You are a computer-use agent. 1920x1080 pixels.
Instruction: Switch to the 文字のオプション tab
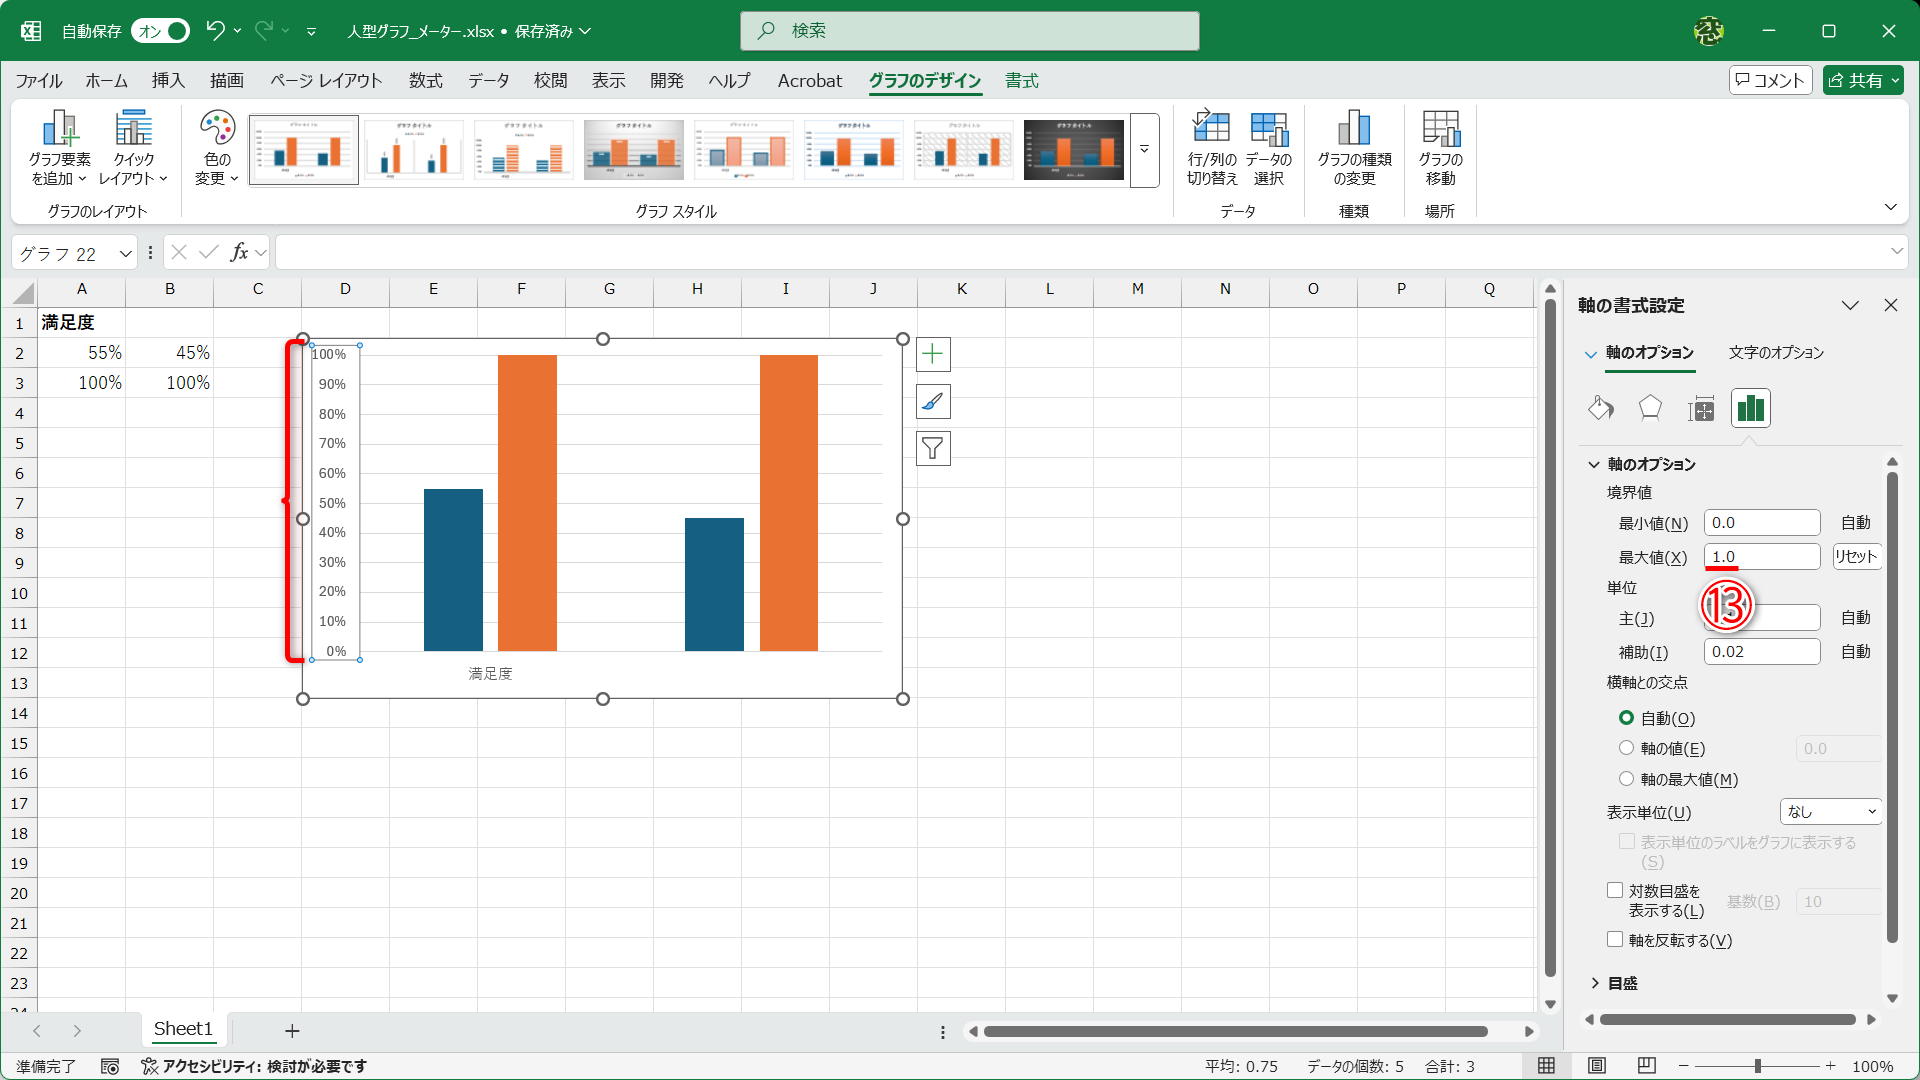pos(1776,352)
